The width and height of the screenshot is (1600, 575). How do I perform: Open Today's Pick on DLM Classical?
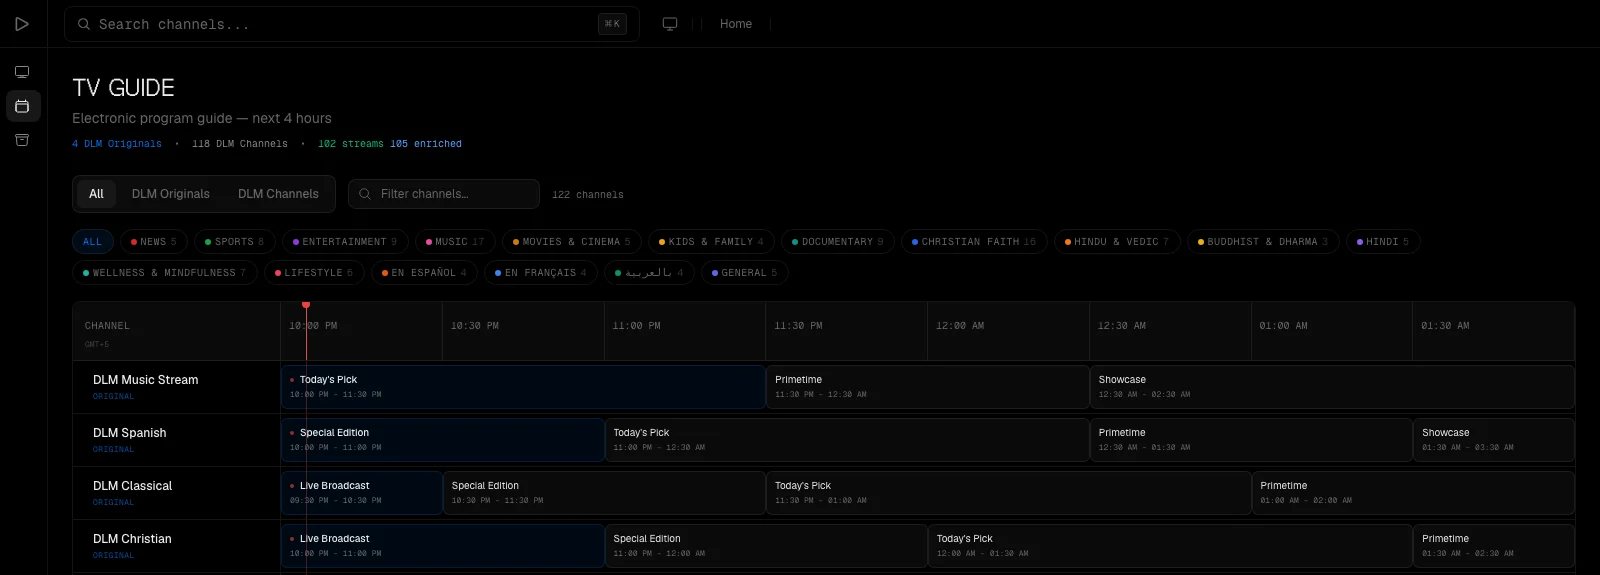click(x=1009, y=493)
